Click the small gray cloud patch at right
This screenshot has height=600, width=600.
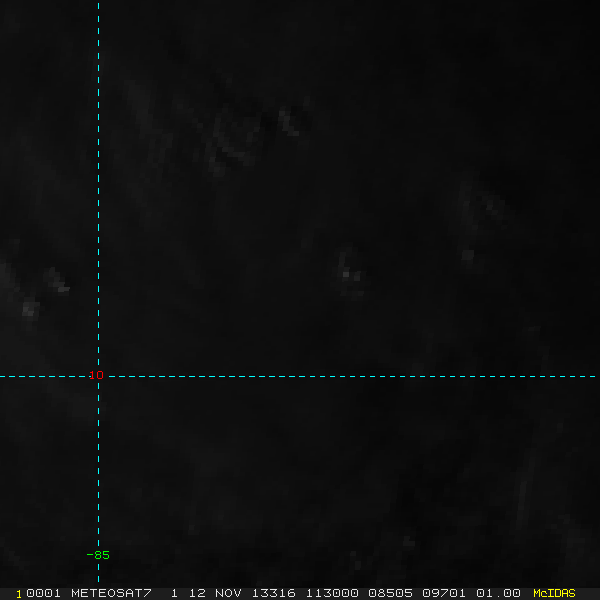pyautogui.click(x=468, y=254)
